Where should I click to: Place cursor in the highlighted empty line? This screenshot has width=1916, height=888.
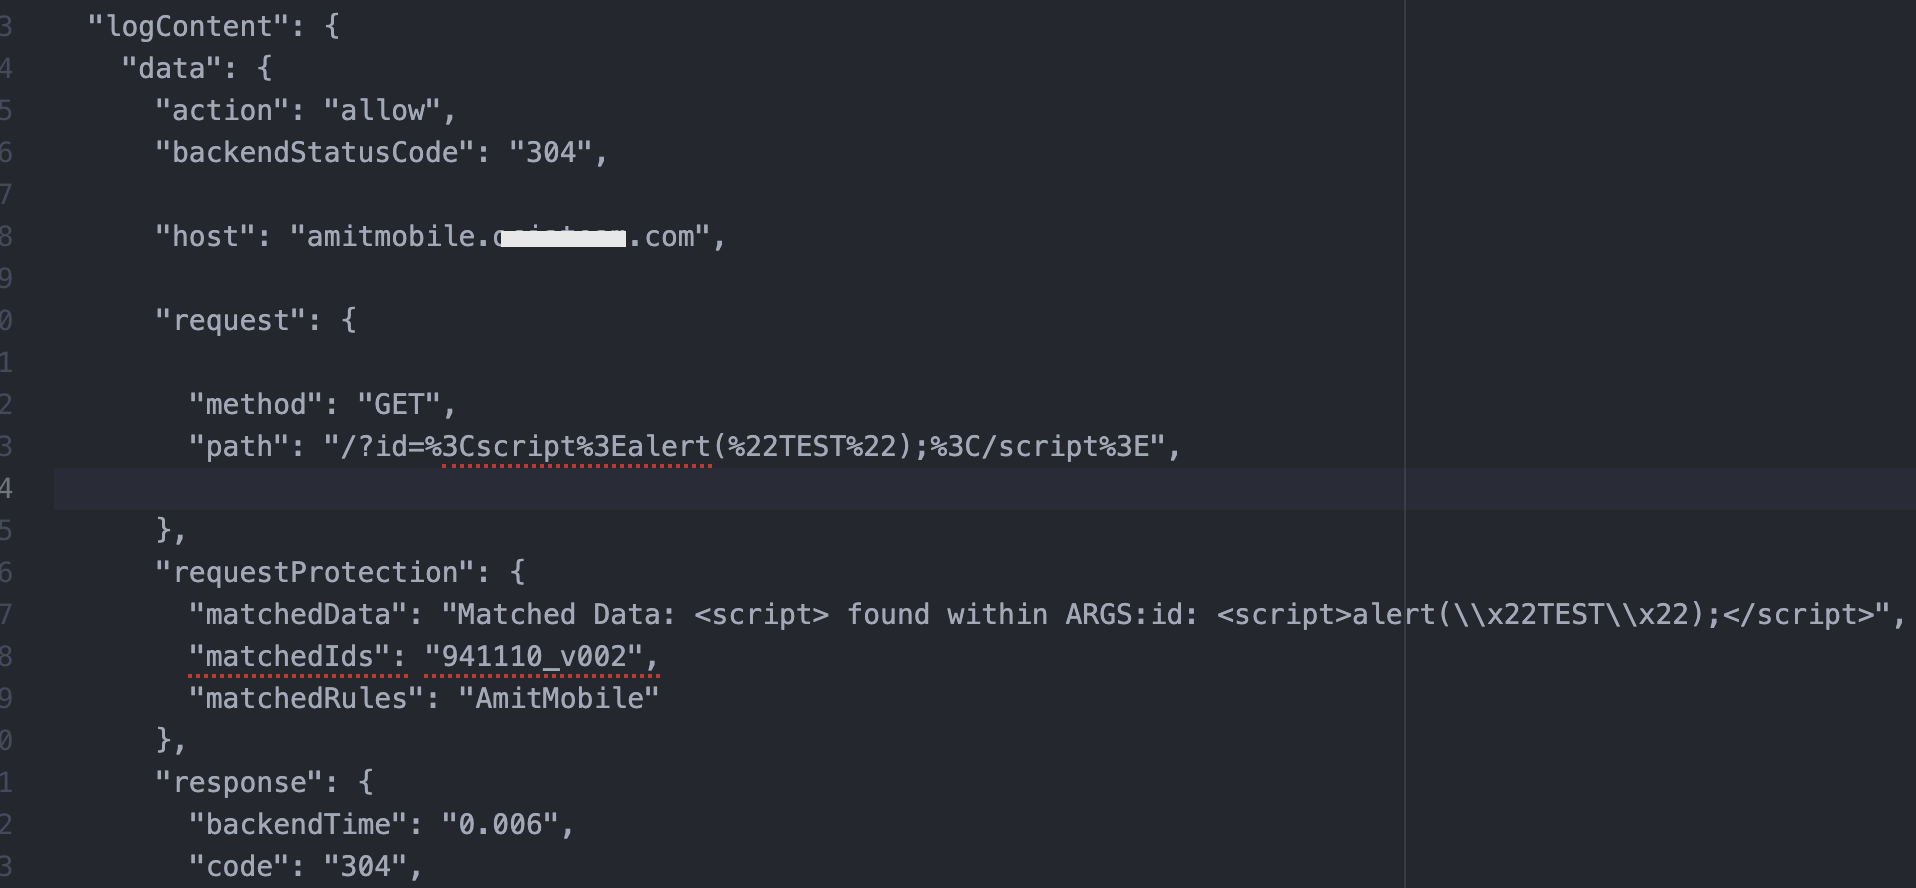point(700,489)
